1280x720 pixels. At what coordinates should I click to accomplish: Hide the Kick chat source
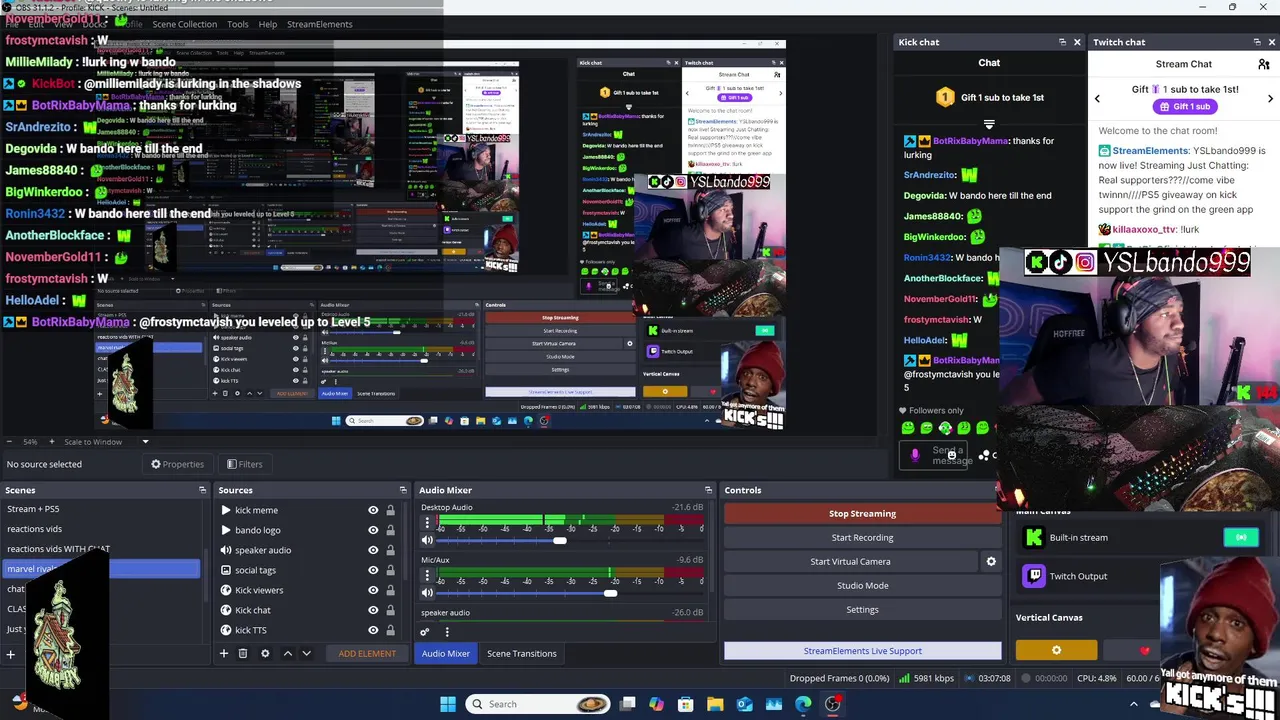pyautogui.click(x=373, y=610)
